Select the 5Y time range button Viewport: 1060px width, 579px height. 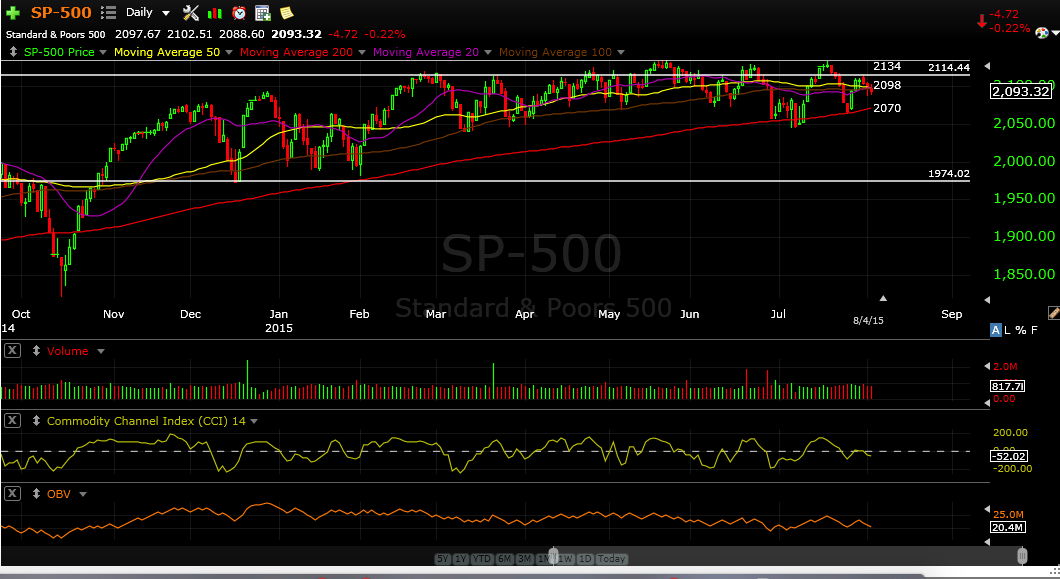click(x=442, y=559)
